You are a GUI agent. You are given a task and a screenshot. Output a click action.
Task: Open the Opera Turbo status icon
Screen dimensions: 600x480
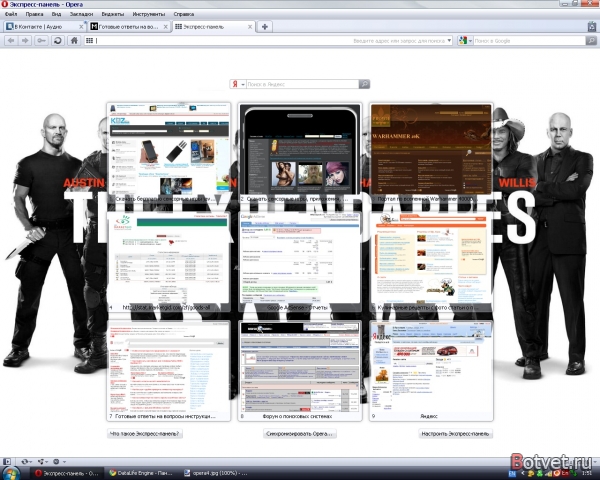click(56, 462)
